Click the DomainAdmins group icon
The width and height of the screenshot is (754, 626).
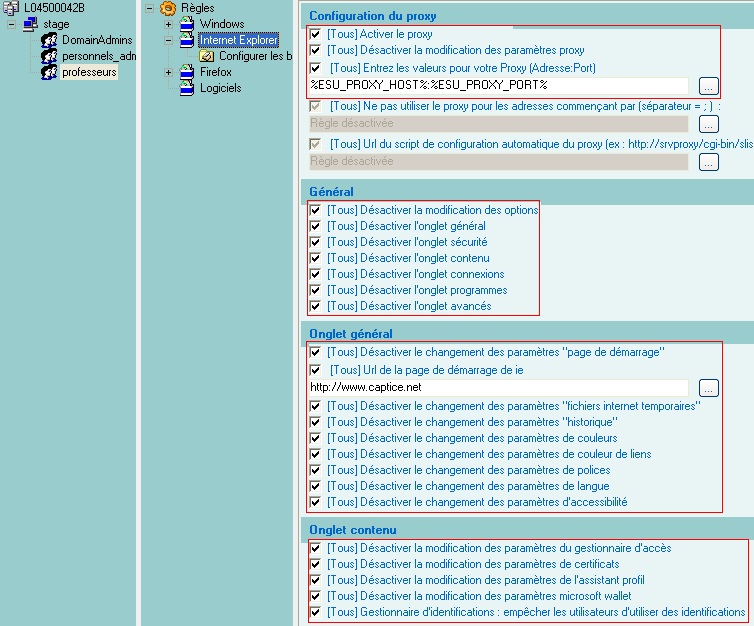[x=49, y=40]
